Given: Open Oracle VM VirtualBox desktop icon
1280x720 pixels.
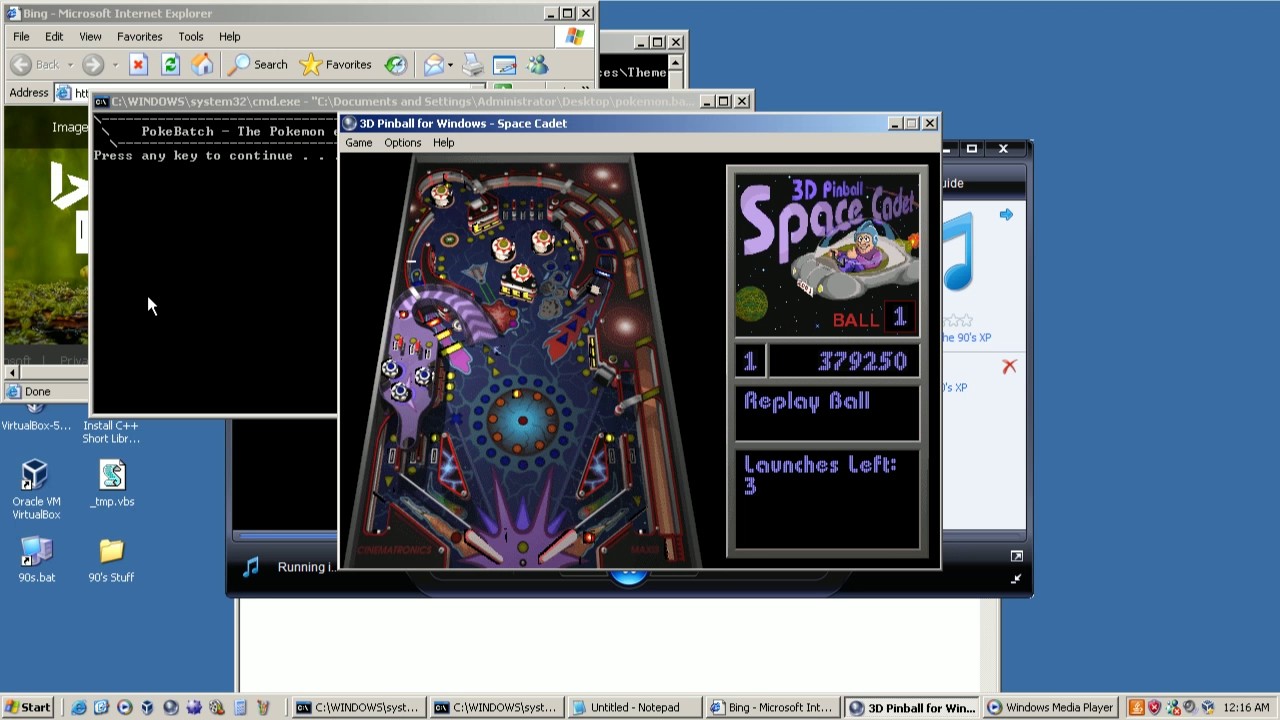Looking at the screenshot, I should [x=36, y=489].
